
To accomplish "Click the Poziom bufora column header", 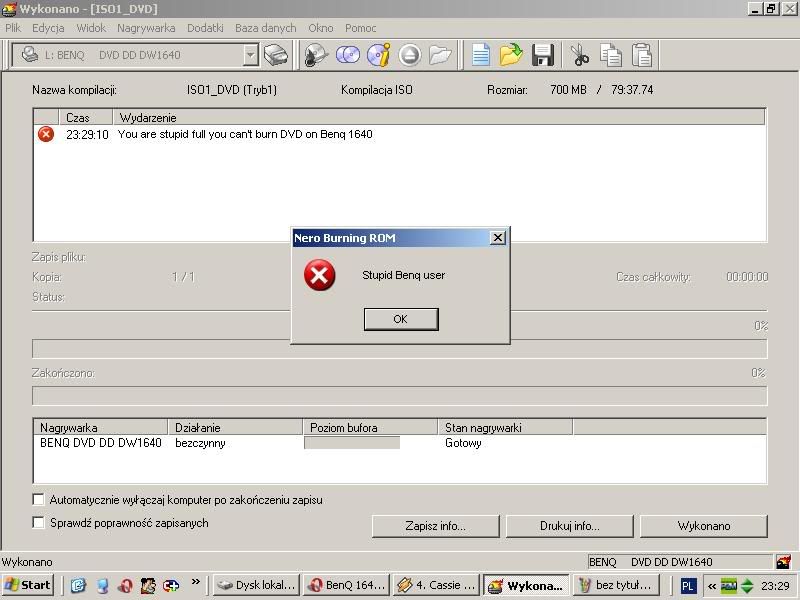I will click(x=370, y=427).
